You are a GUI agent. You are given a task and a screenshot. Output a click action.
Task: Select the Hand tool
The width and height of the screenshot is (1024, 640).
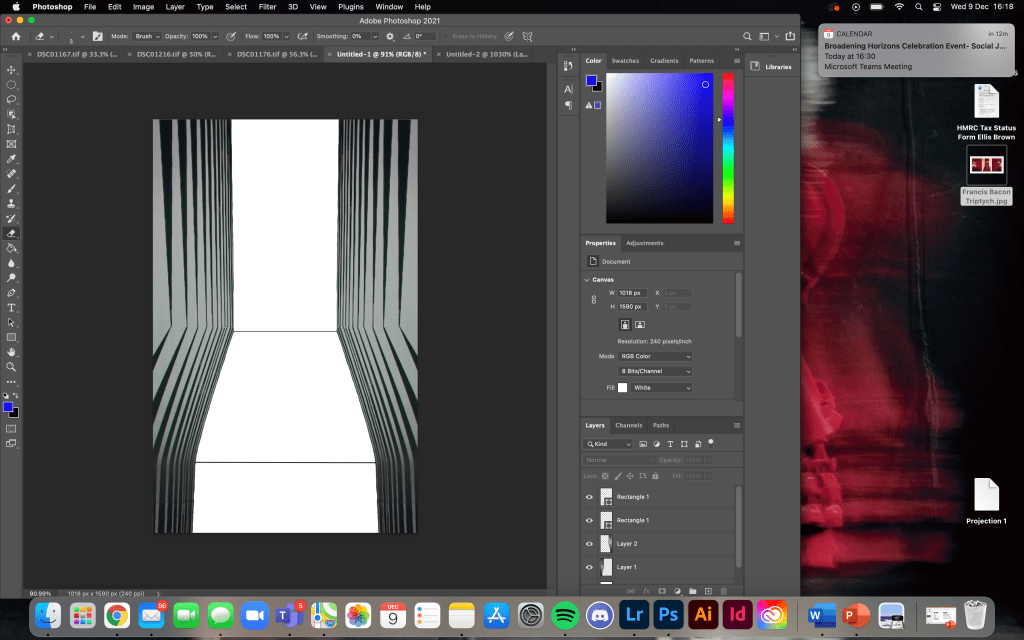pyautogui.click(x=12, y=352)
